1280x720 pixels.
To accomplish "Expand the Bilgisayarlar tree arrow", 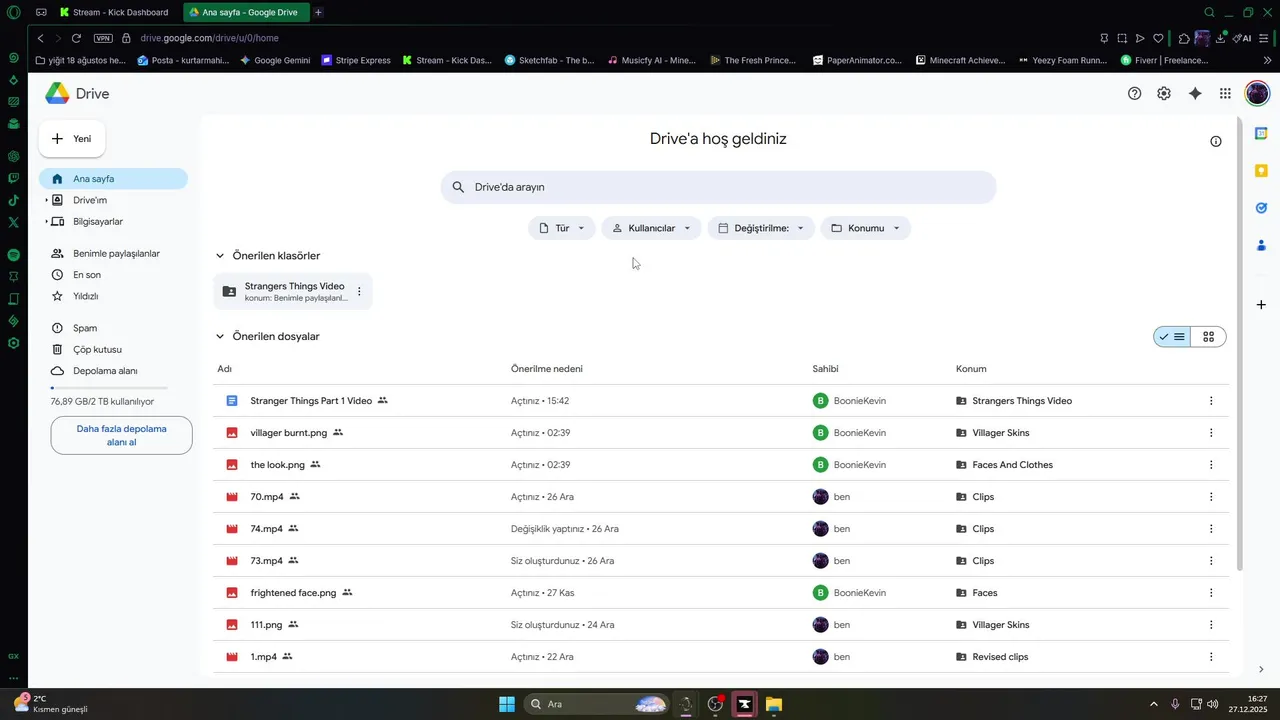I will coord(46,222).
